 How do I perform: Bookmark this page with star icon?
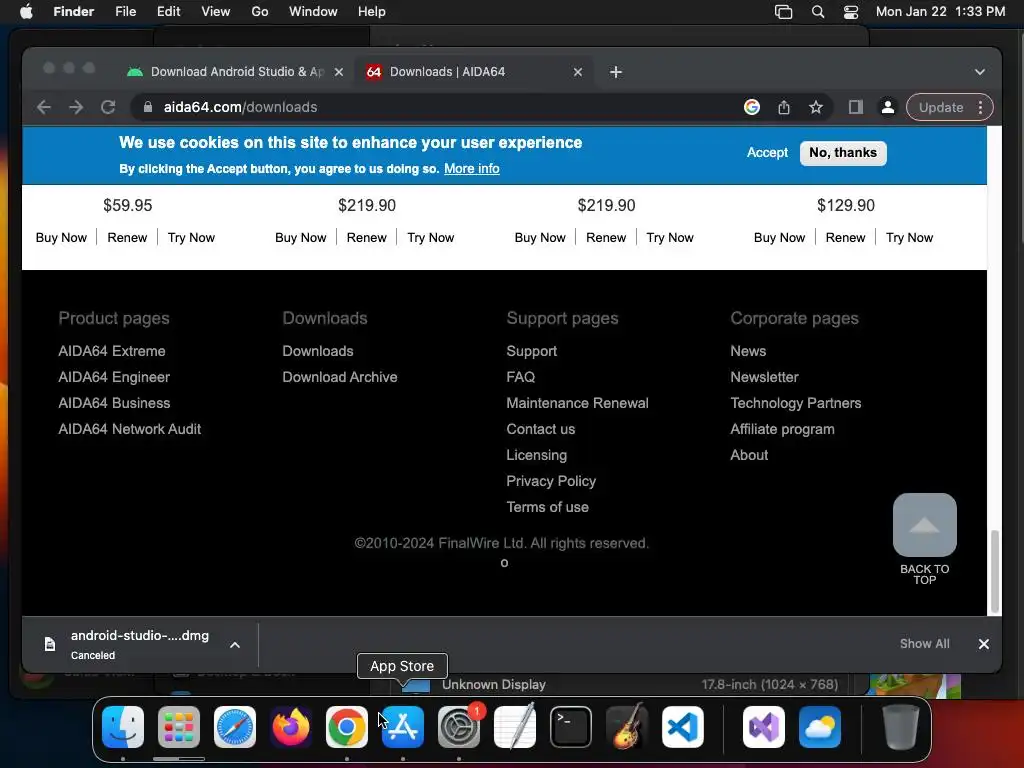(x=816, y=107)
